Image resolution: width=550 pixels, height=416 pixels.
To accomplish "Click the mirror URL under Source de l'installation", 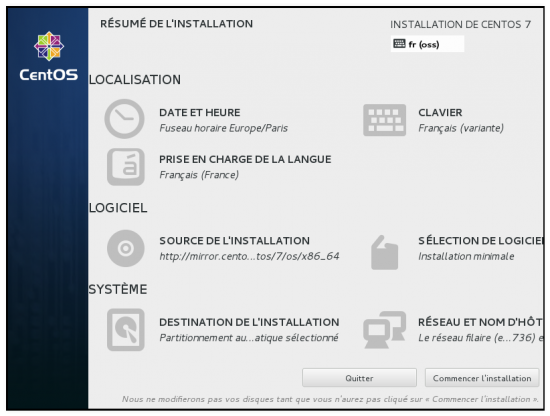I will [x=249, y=256].
